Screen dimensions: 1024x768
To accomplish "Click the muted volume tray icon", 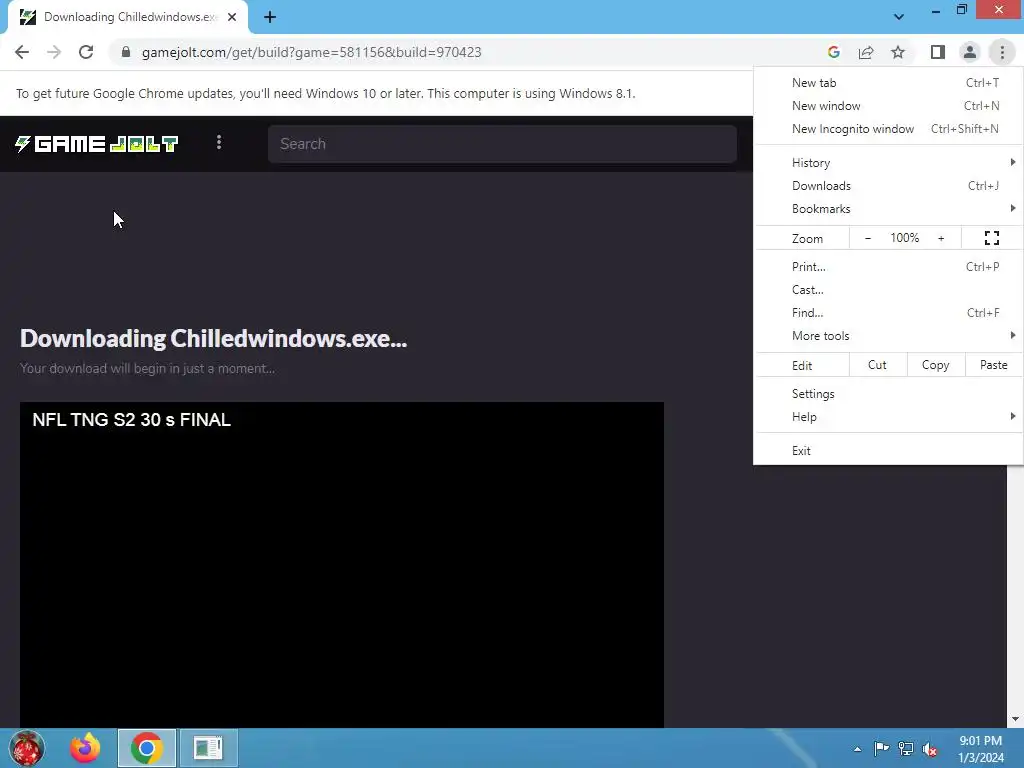I will point(930,748).
